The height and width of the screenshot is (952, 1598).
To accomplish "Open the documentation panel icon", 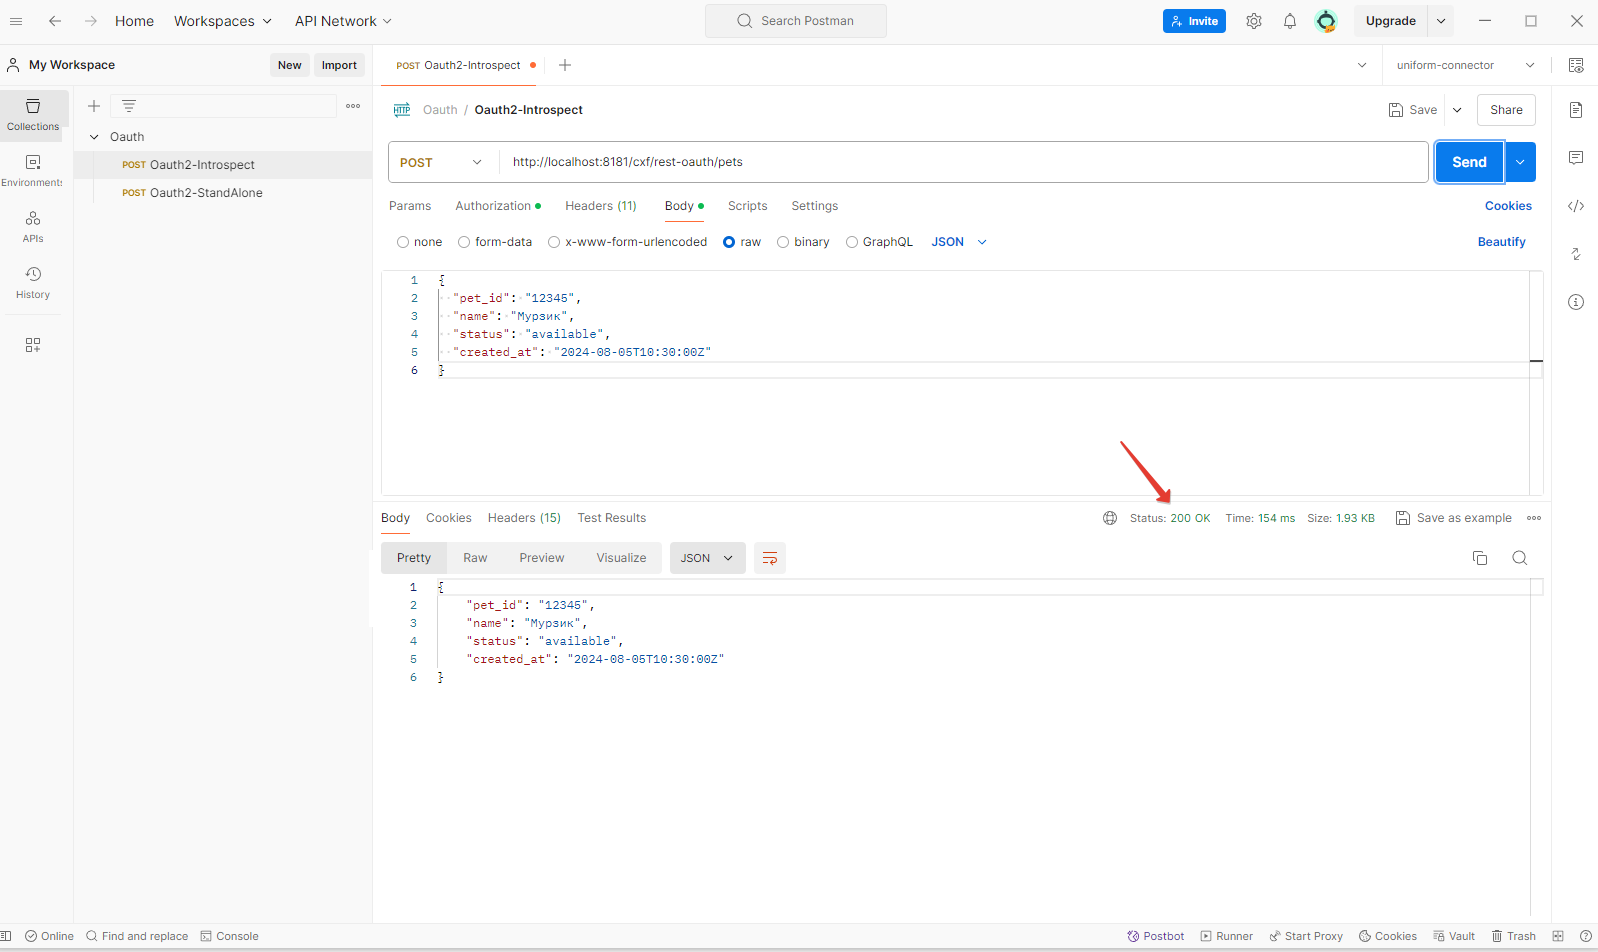I will pyautogui.click(x=1576, y=110).
